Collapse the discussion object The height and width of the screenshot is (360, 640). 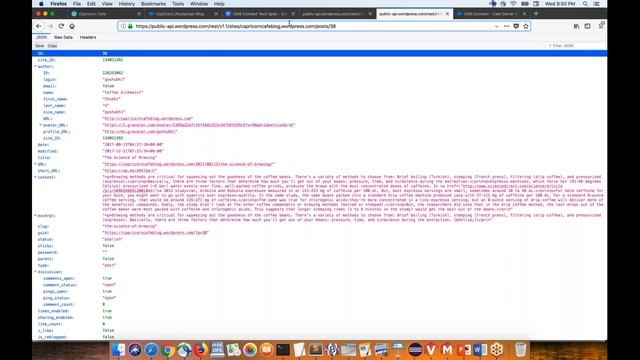[35, 272]
